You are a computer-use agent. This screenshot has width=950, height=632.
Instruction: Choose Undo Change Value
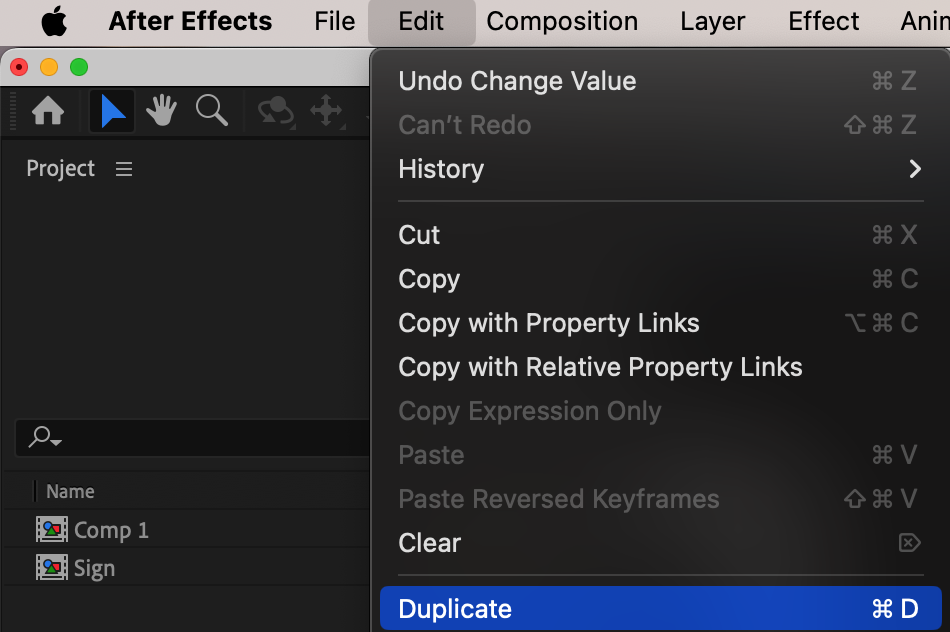click(x=660, y=81)
